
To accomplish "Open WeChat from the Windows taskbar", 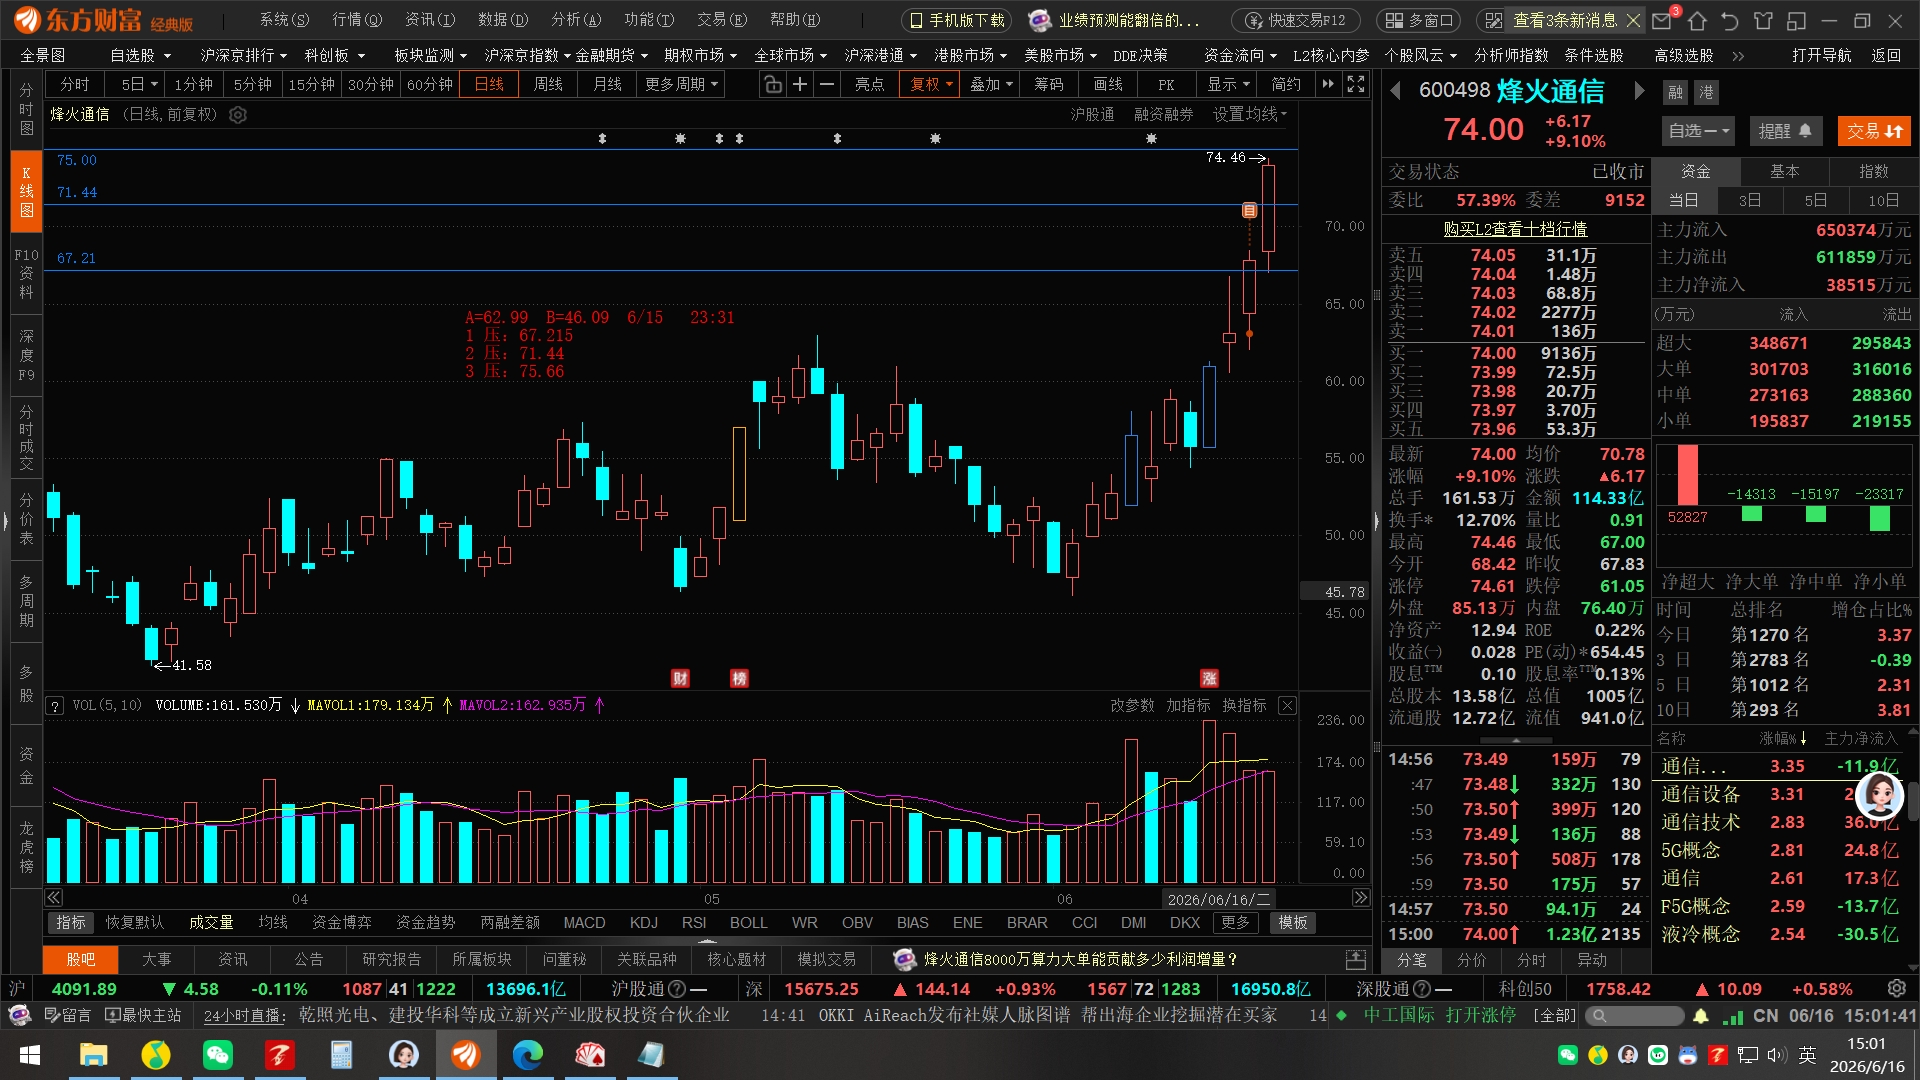I will point(217,1055).
